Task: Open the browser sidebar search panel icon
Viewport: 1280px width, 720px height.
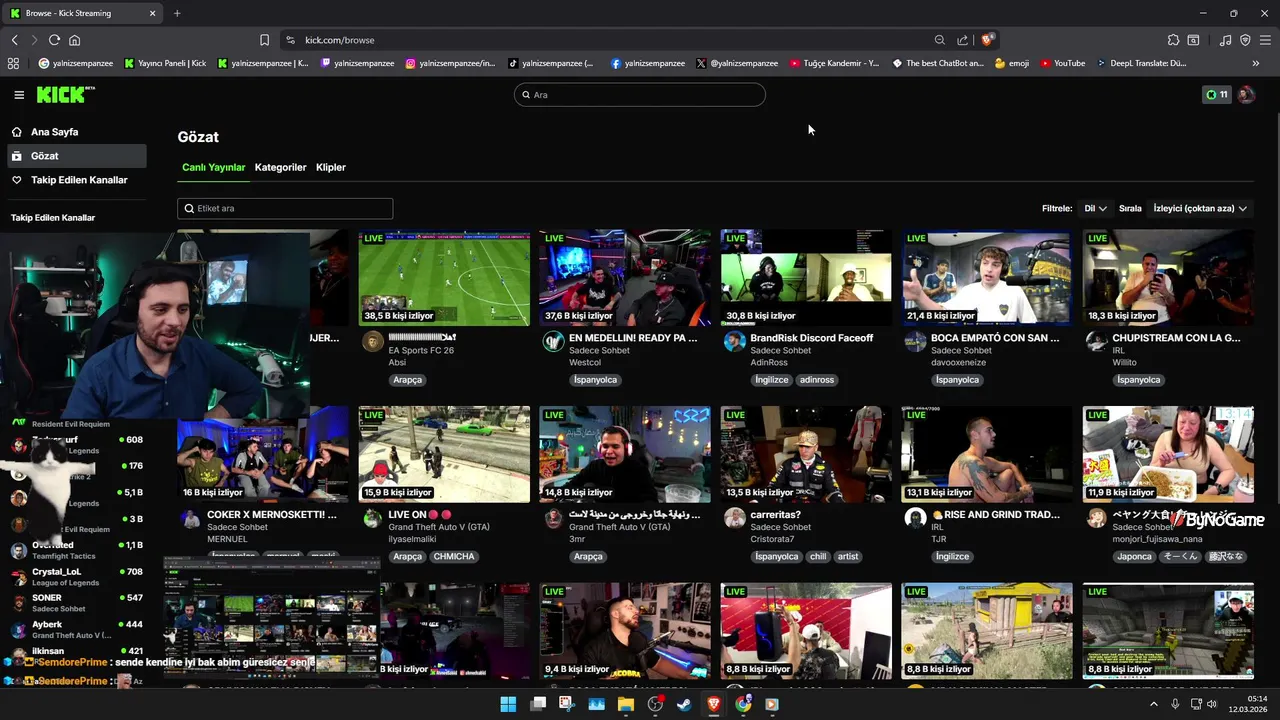Action: click(1193, 40)
